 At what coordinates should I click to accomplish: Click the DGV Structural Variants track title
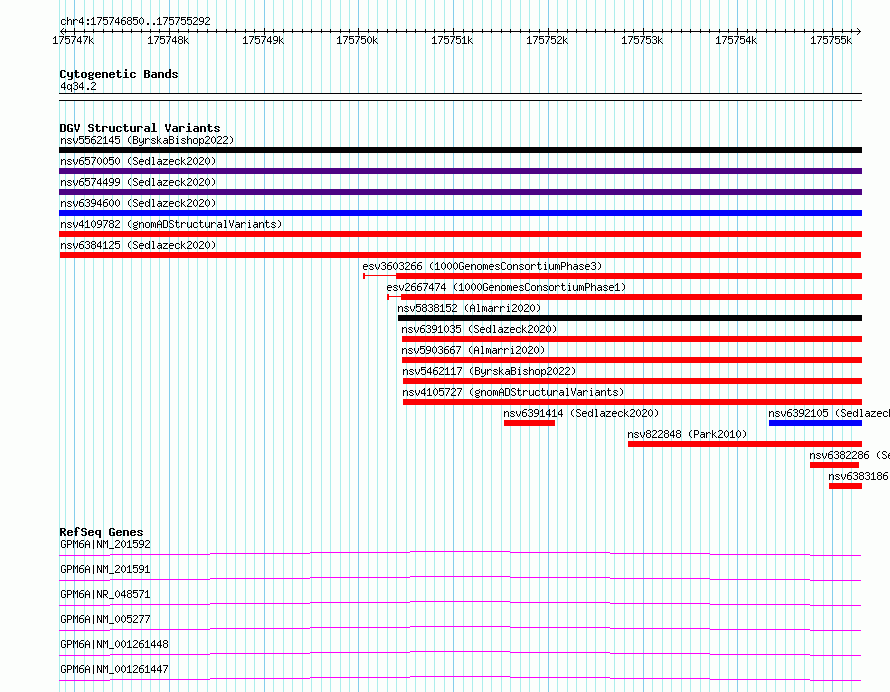(140, 128)
